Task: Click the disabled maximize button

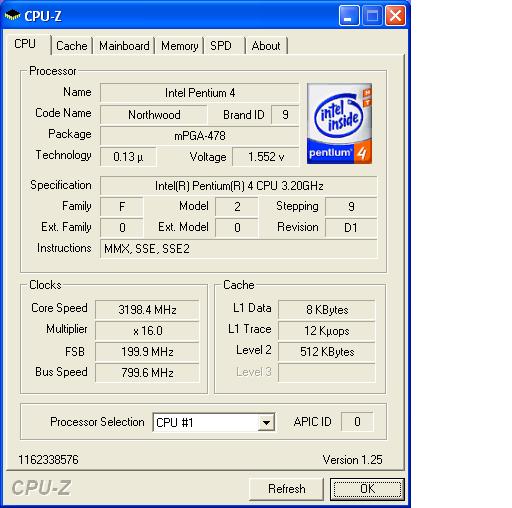Action: click(372, 16)
